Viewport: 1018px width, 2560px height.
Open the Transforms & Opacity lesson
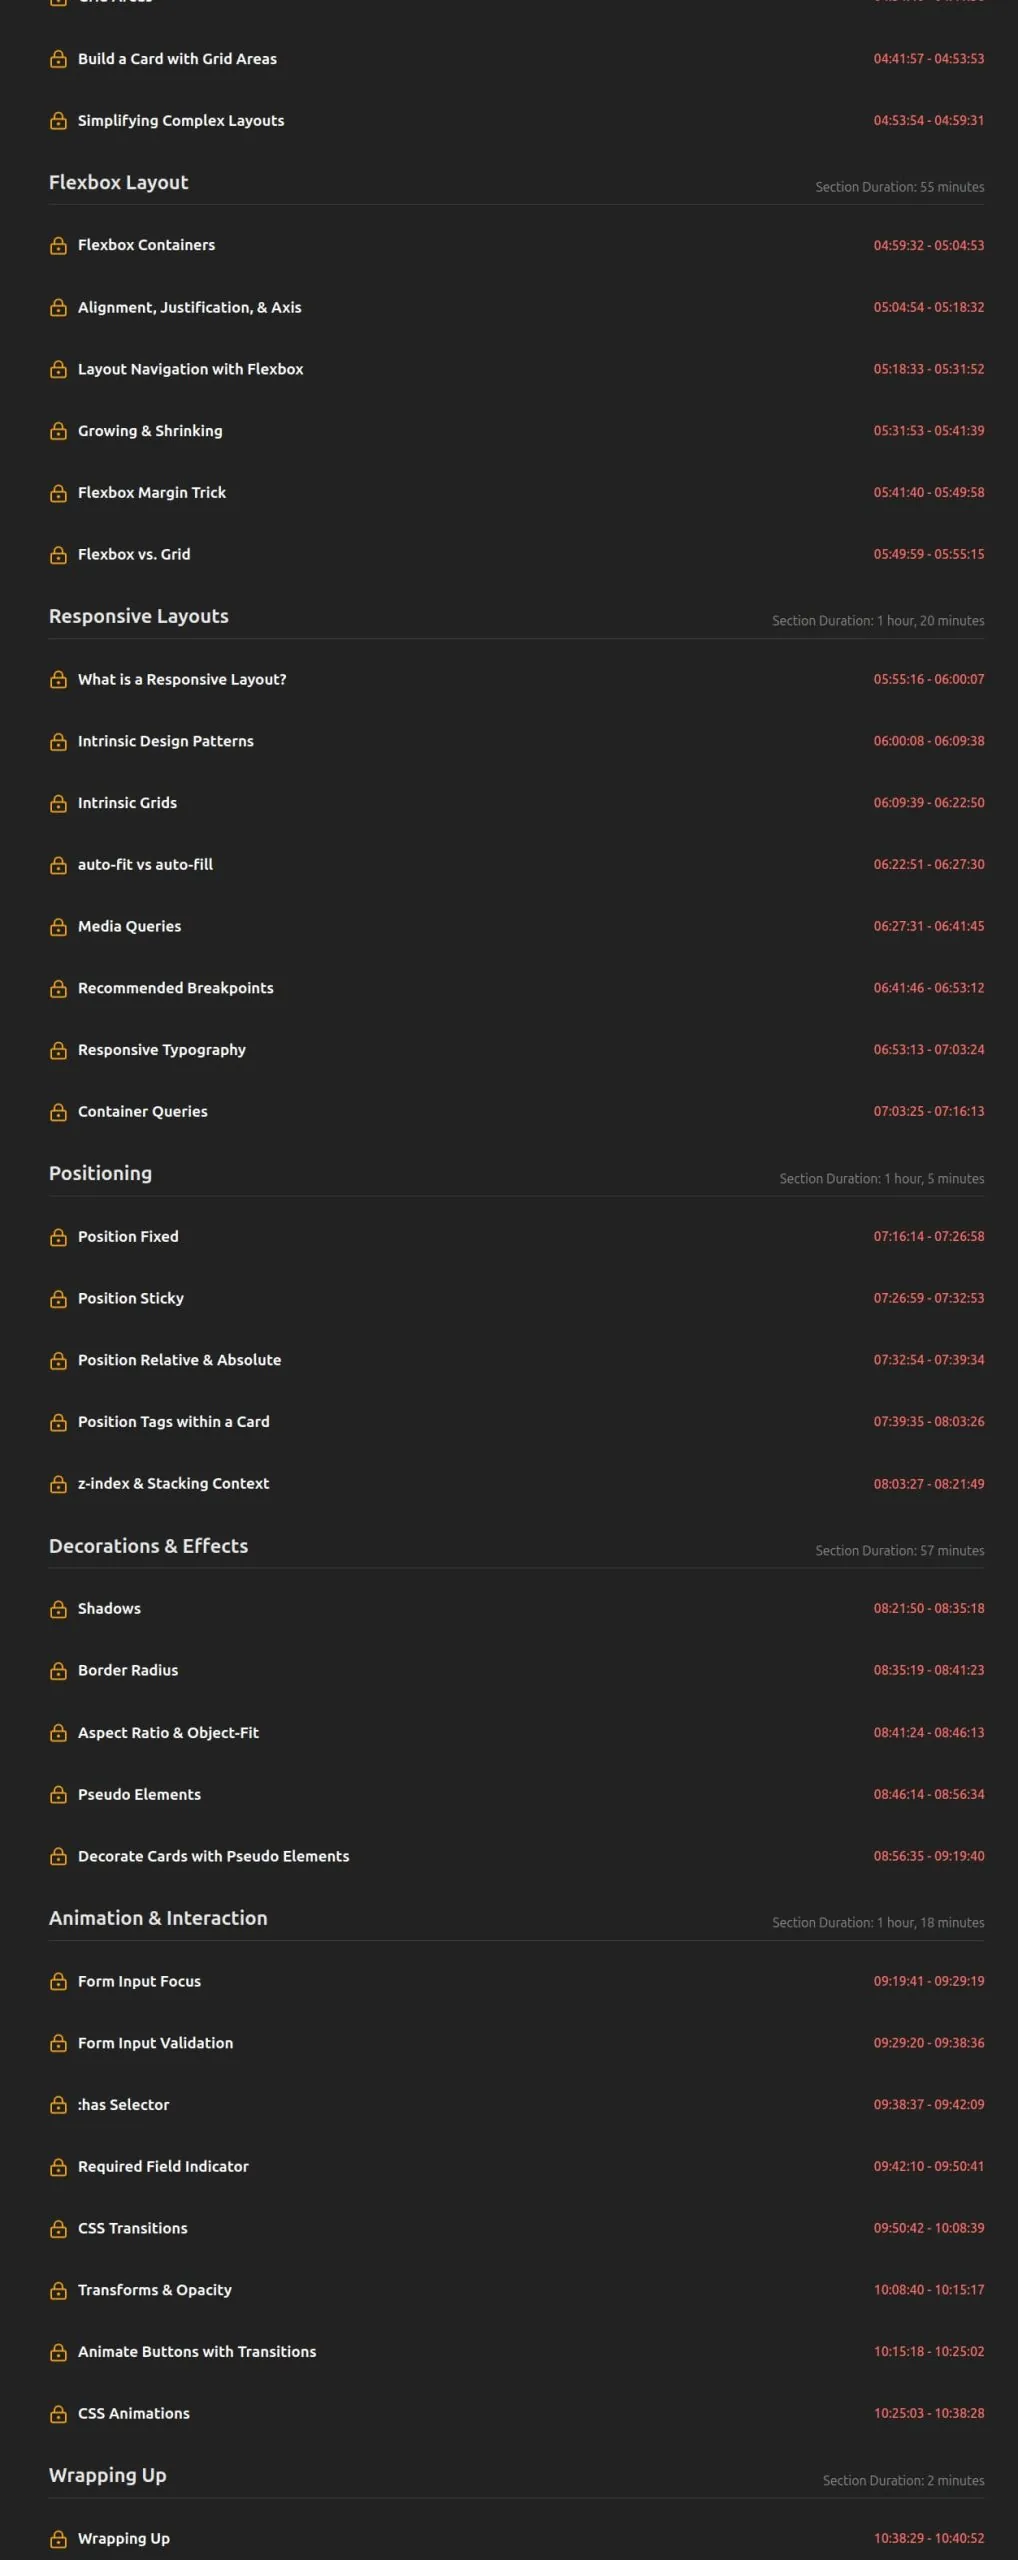point(155,2289)
